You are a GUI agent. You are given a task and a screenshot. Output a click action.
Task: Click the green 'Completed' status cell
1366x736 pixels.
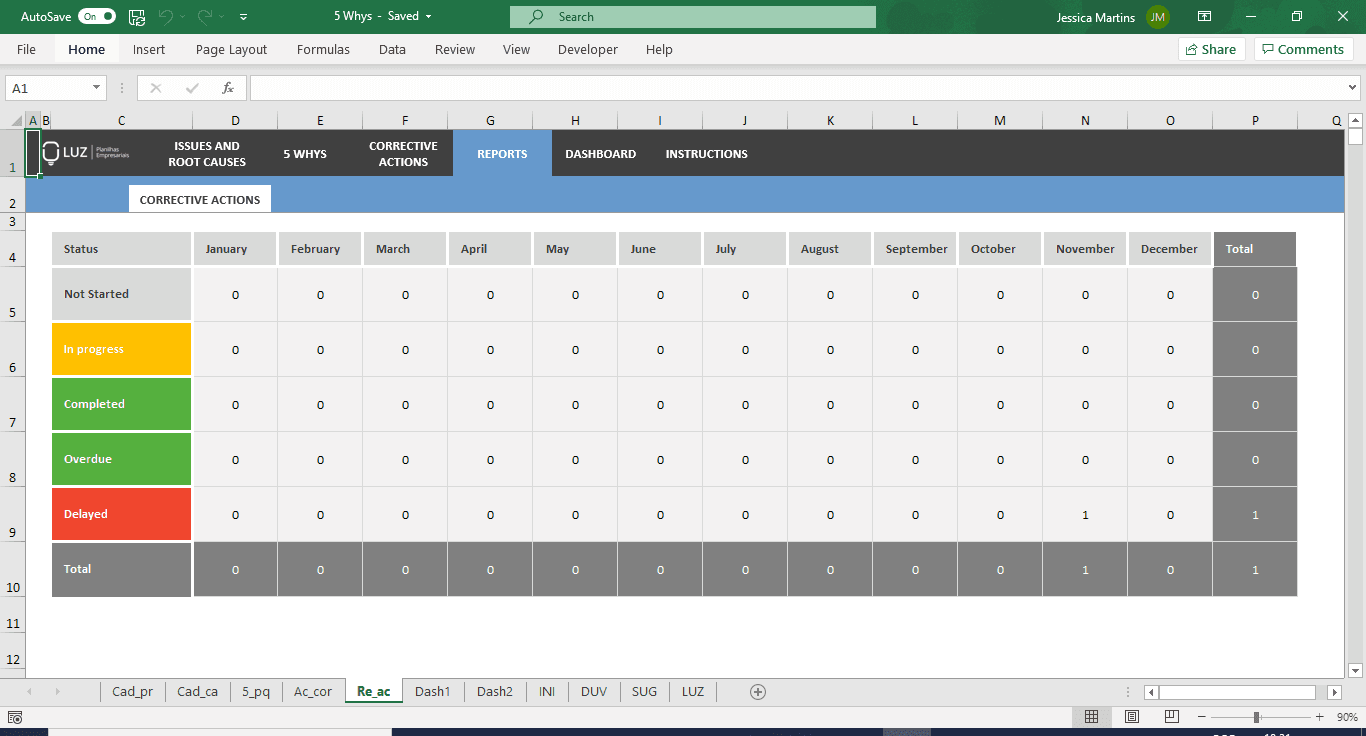(121, 404)
